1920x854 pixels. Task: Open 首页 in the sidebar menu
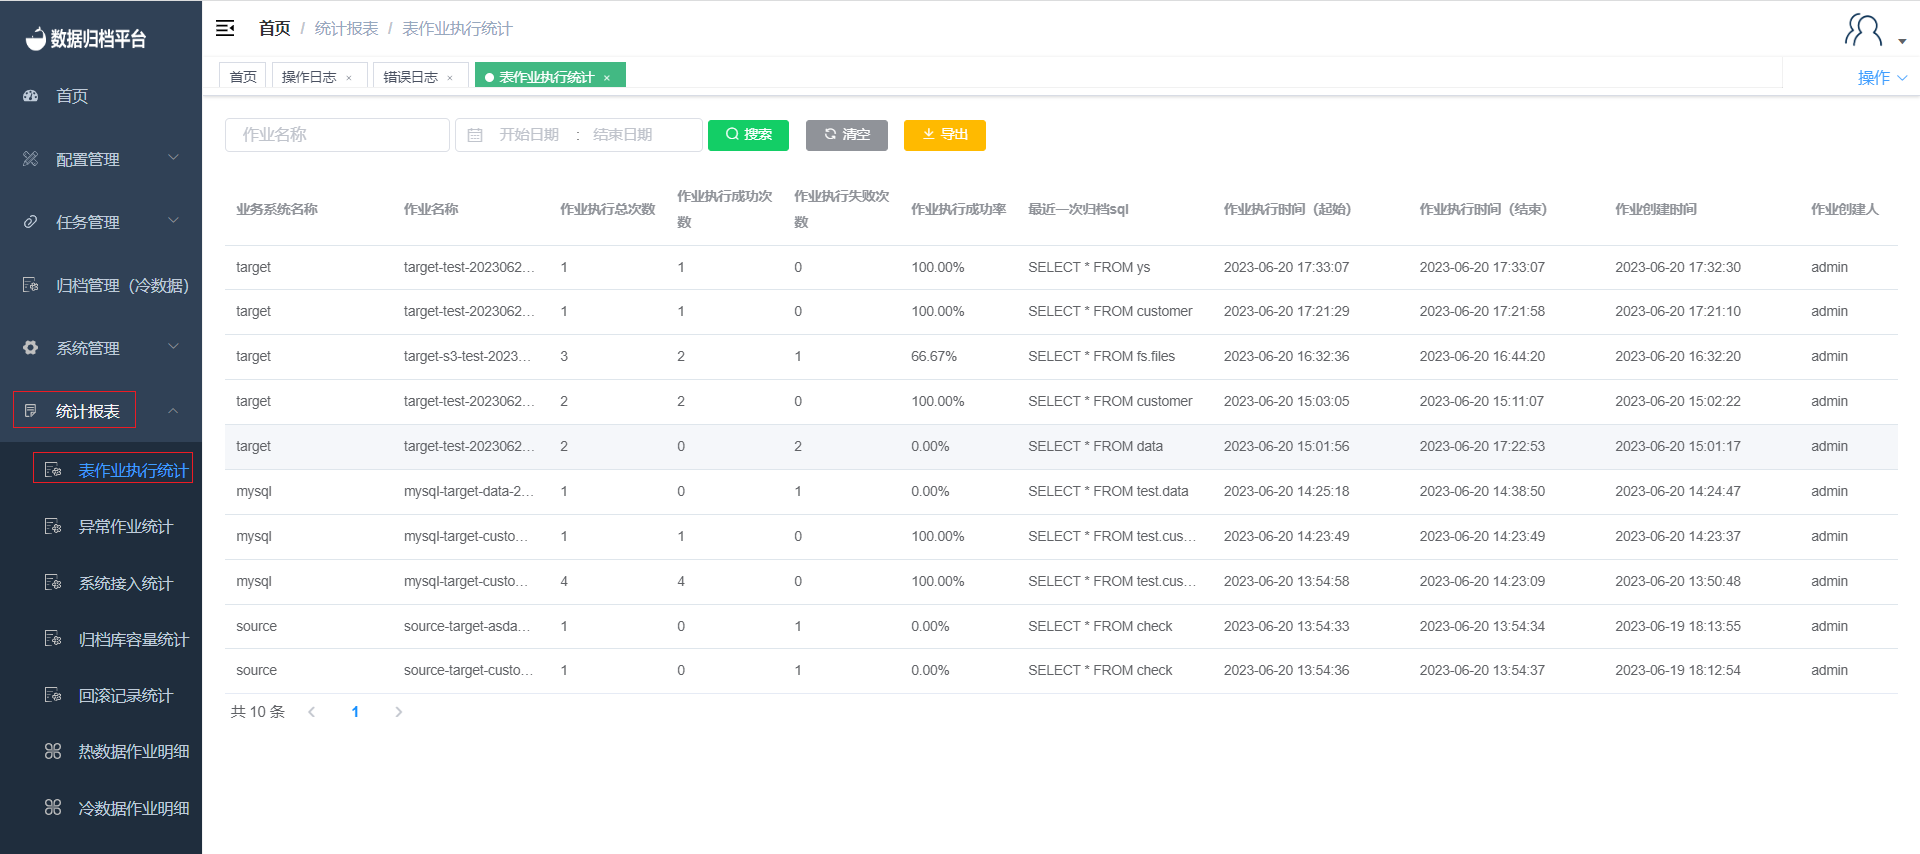pyautogui.click(x=72, y=96)
